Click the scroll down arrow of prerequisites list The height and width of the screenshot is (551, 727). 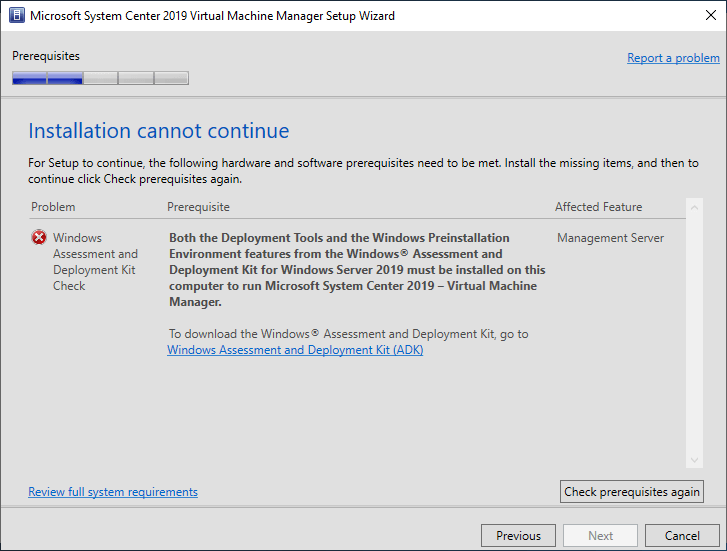point(694,460)
